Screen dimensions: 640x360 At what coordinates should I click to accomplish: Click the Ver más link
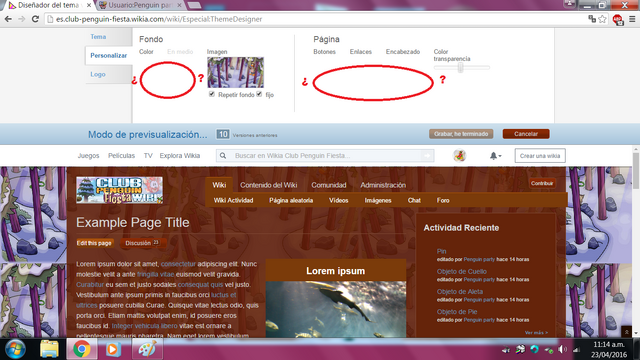[x=536, y=333]
